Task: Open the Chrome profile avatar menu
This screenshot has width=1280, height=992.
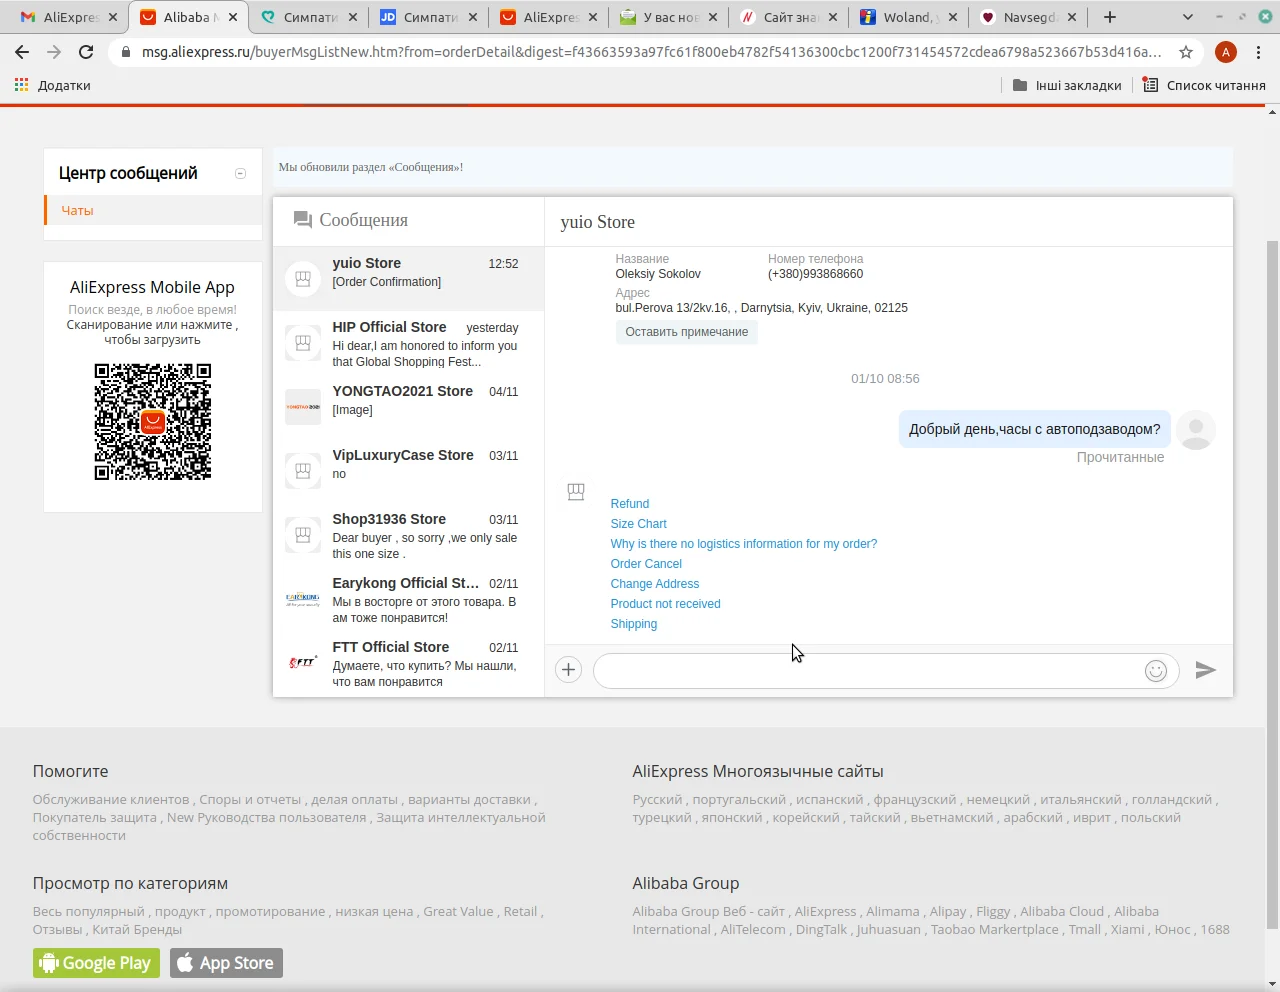Action: coord(1226,52)
